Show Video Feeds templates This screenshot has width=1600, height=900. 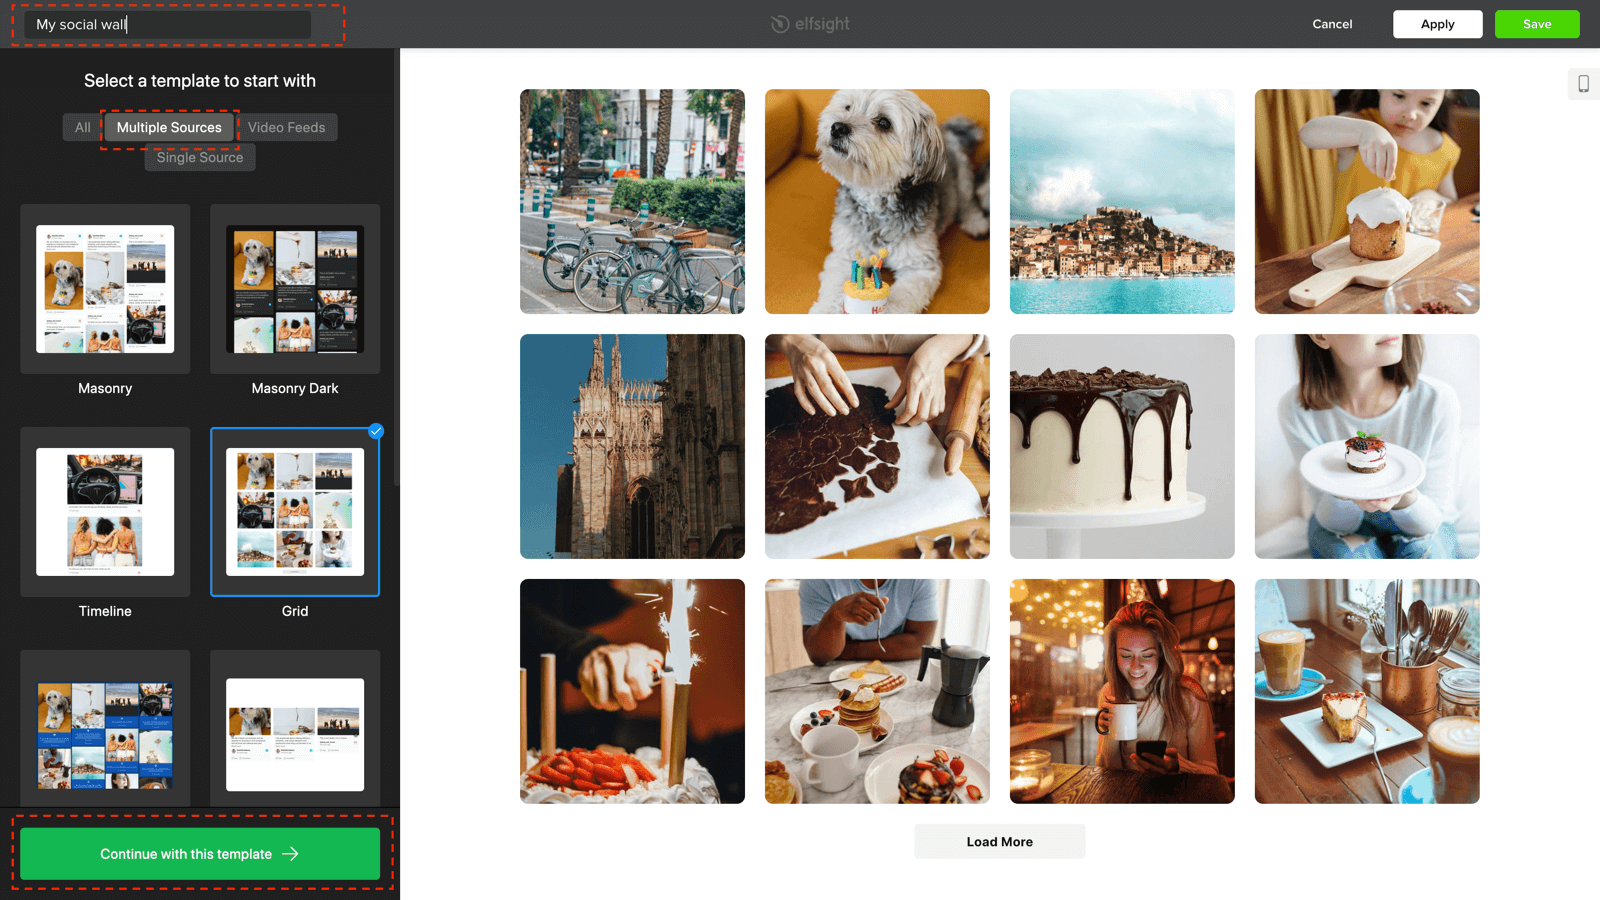(287, 127)
